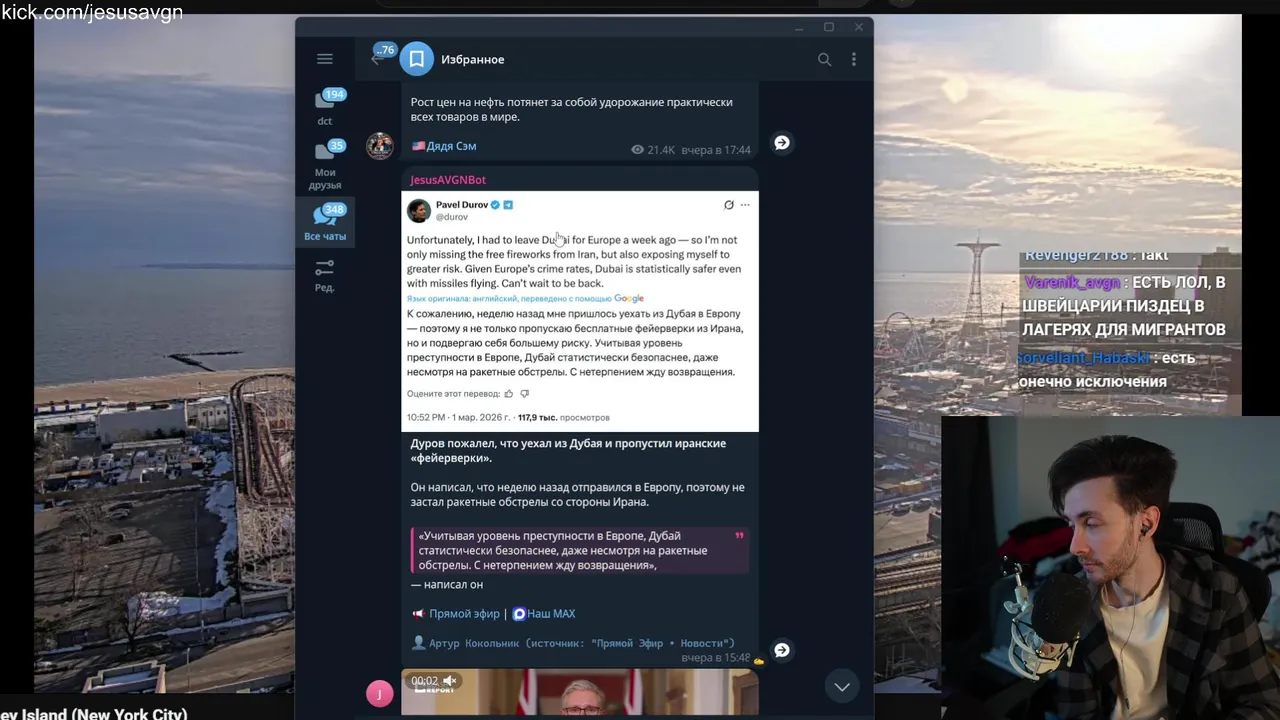Select the Все чаты folder
Viewport: 1280px width, 720px height.
325,222
